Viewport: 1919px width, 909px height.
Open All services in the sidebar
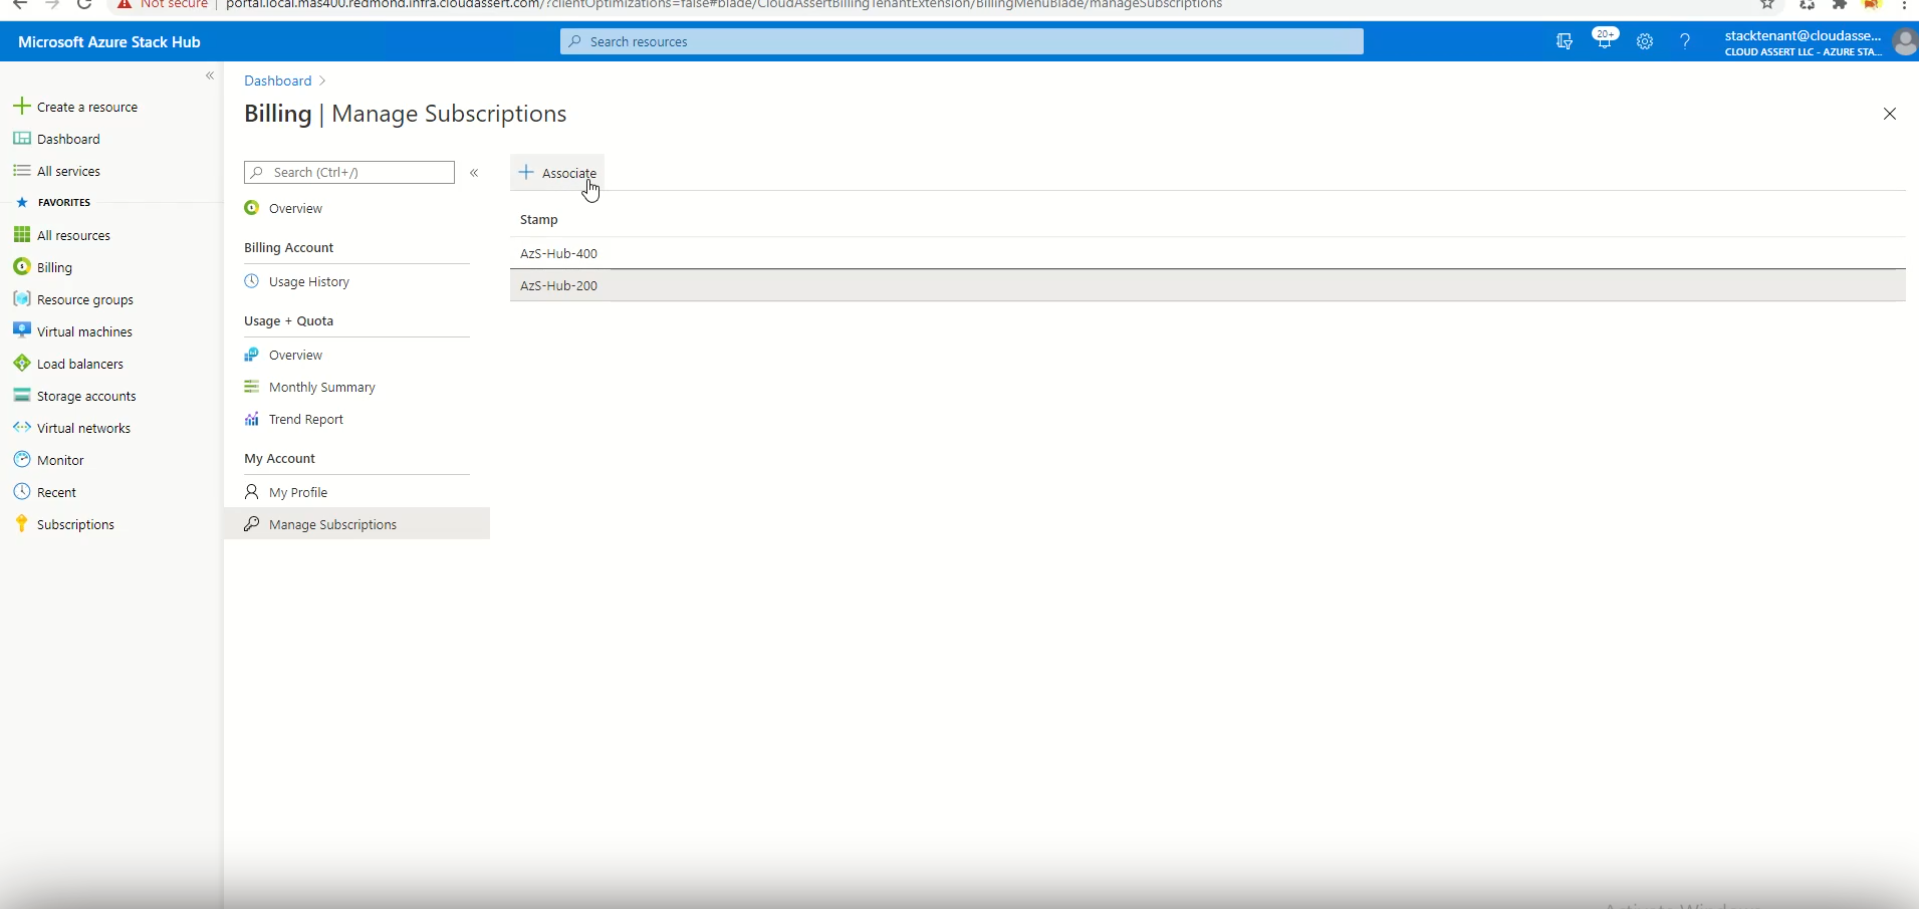click(68, 171)
